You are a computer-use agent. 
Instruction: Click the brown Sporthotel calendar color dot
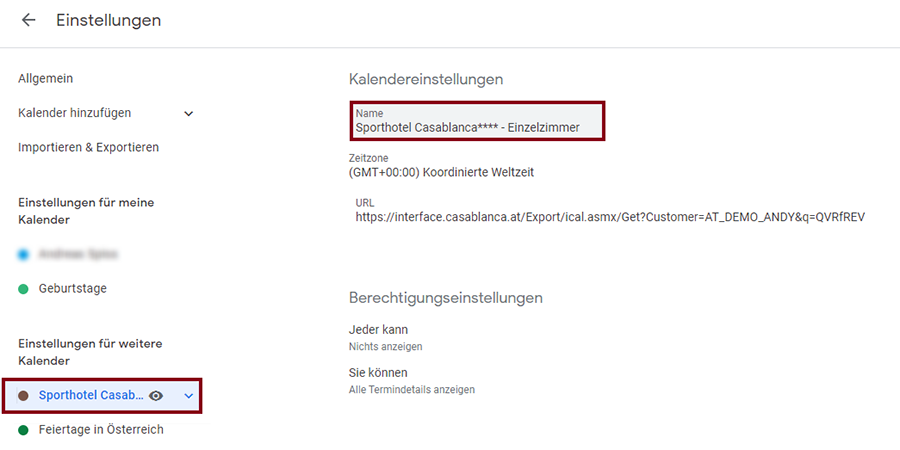23,396
